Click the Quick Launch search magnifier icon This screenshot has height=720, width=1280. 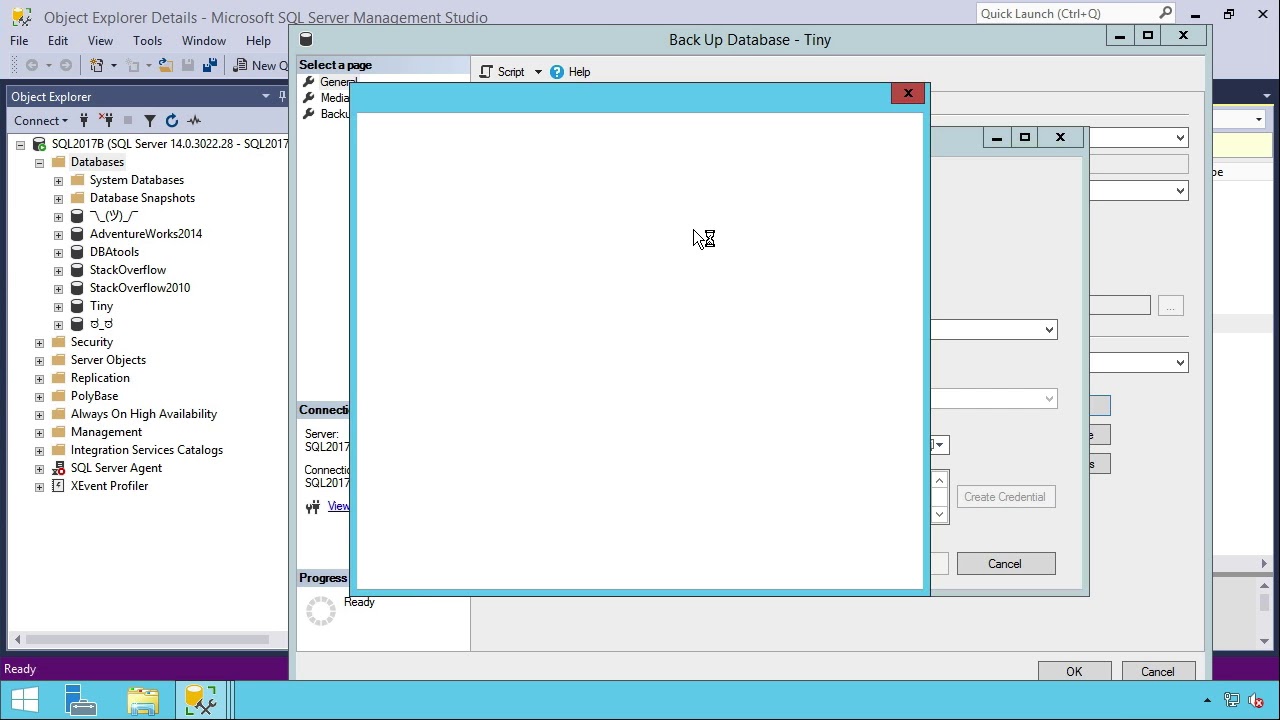[x=1165, y=13]
